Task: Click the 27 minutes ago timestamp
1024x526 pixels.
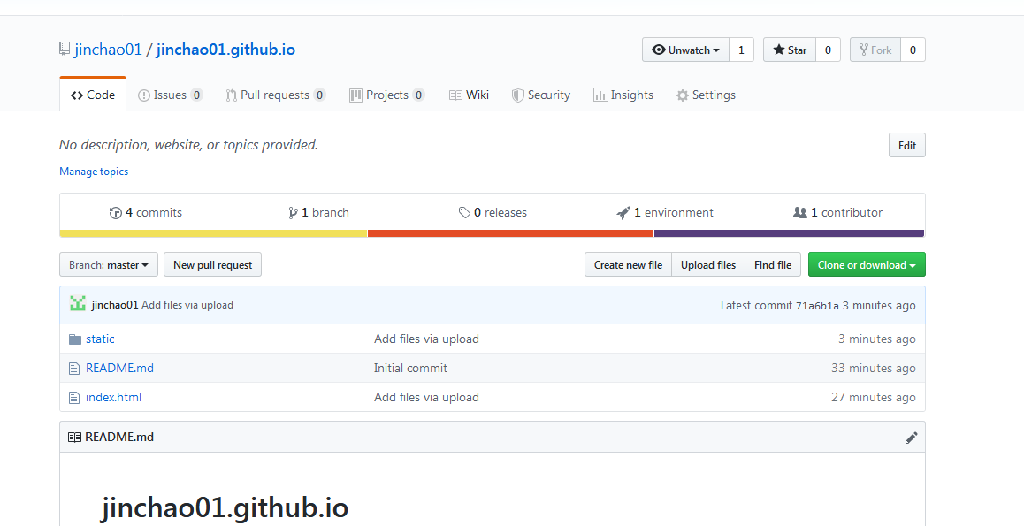Action: tap(873, 397)
